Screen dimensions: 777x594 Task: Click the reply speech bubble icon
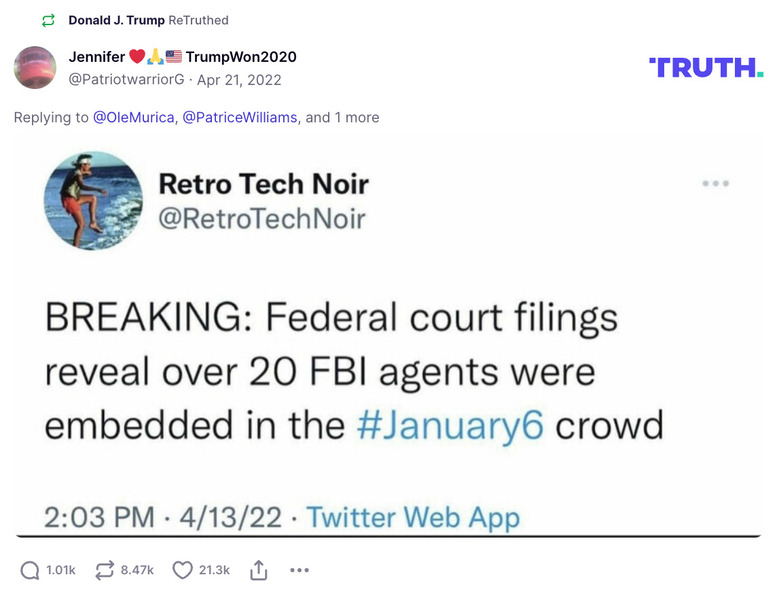(x=31, y=569)
